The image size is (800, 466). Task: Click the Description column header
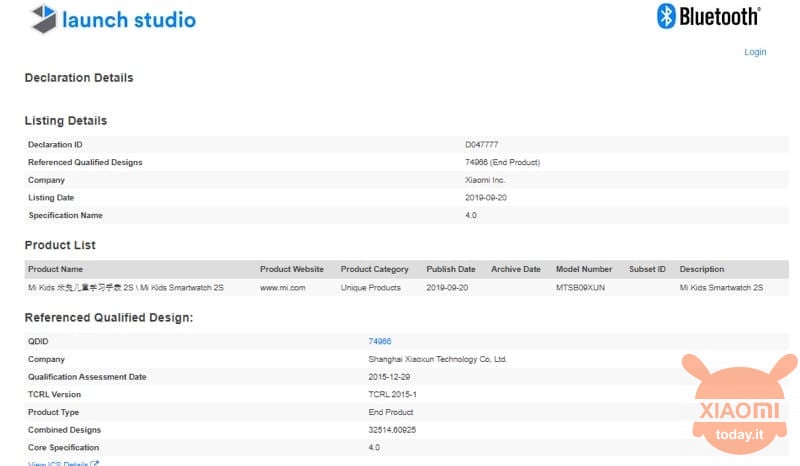[x=702, y=269]
